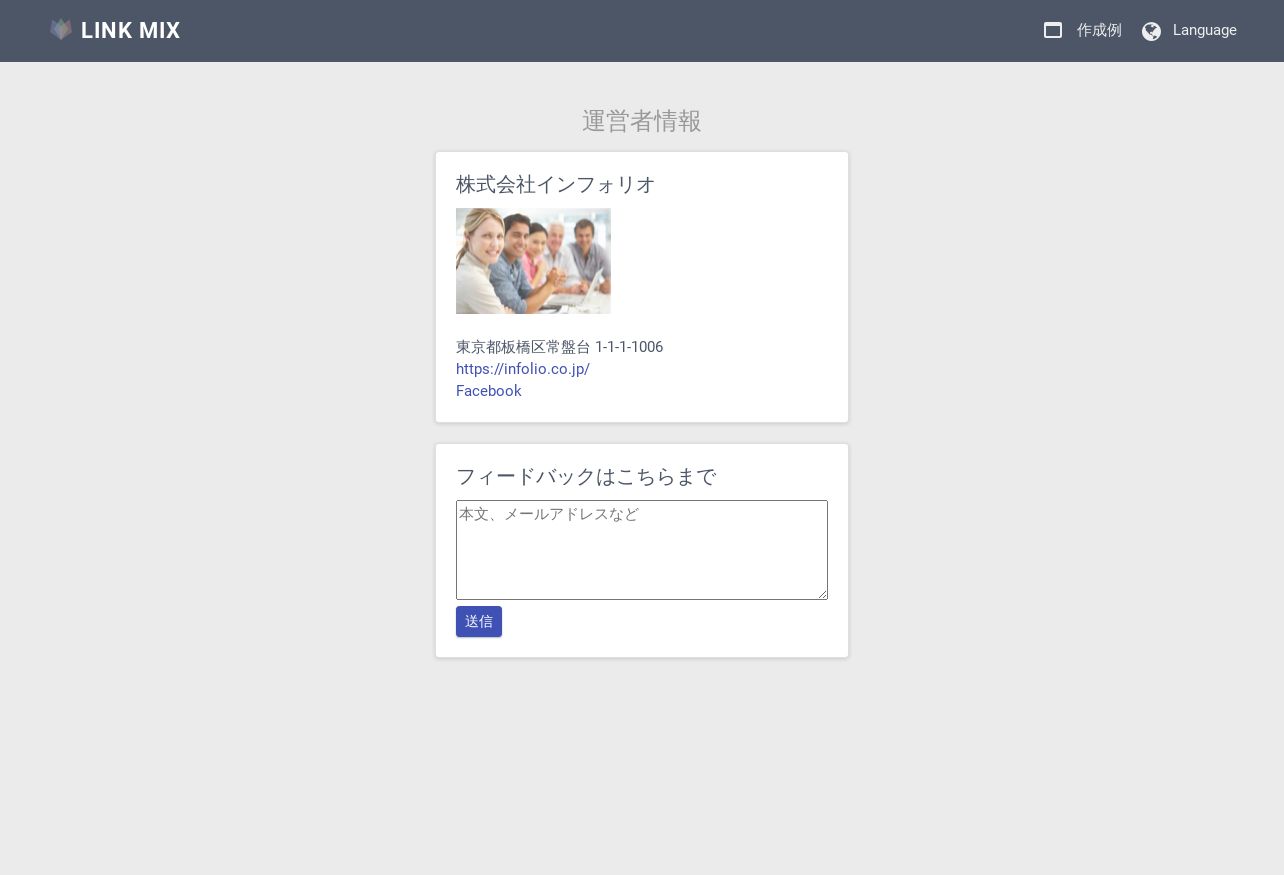Focus the feedback message text area

coord(642,550)
